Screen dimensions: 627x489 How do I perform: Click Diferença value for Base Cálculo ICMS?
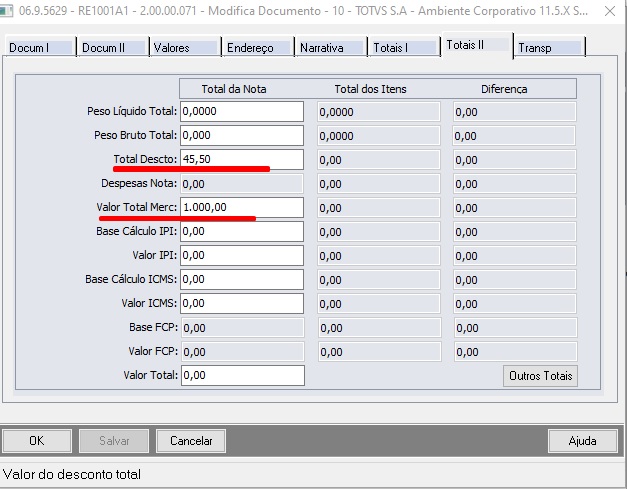coord(515,280)
